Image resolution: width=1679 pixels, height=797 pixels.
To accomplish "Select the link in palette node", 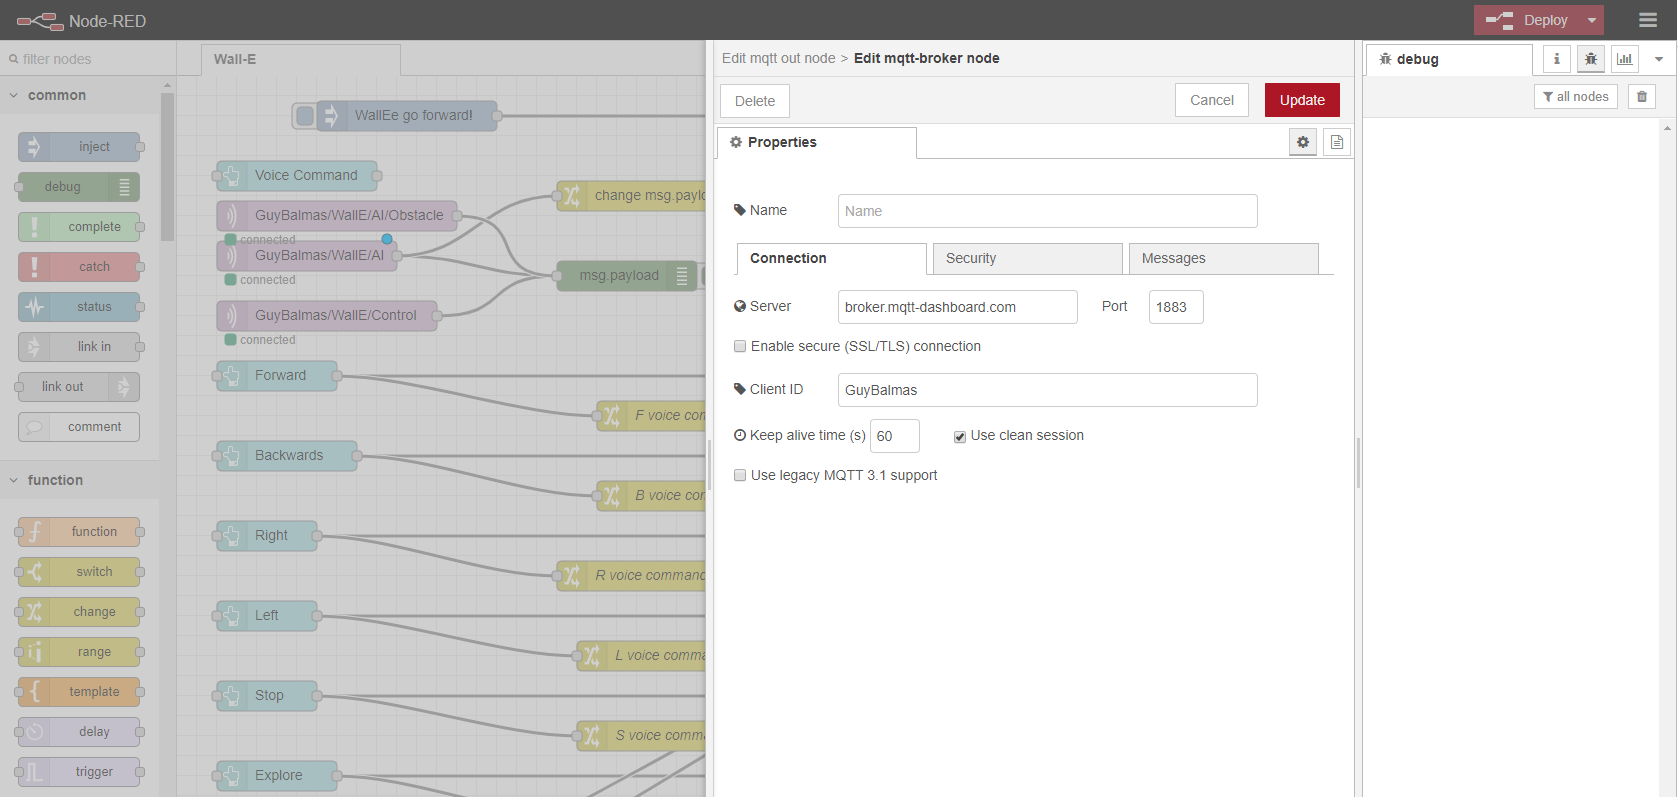I will [79, 347].
